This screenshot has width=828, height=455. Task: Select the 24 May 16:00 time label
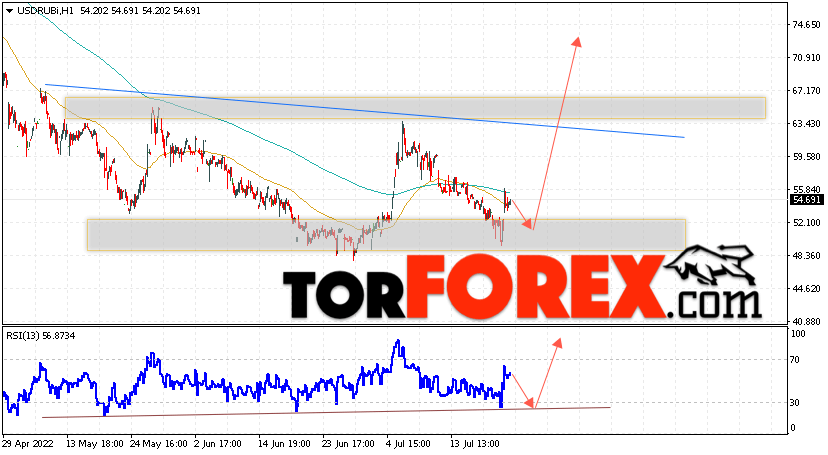[158, 444]
